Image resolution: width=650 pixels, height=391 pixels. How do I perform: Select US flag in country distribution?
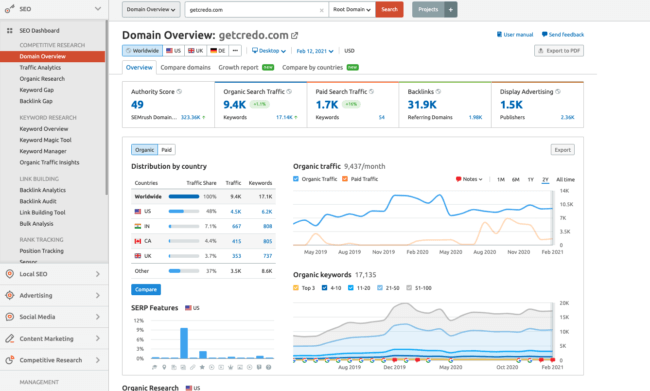click(x=138, y=211)
